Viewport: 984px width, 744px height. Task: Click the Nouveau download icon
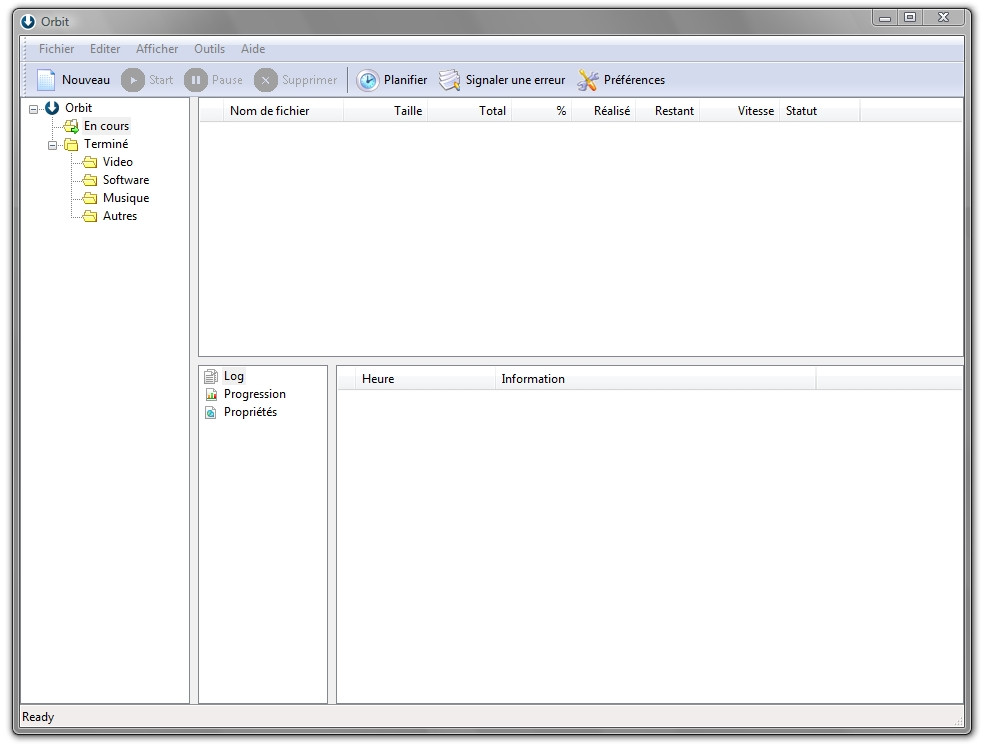44,79
